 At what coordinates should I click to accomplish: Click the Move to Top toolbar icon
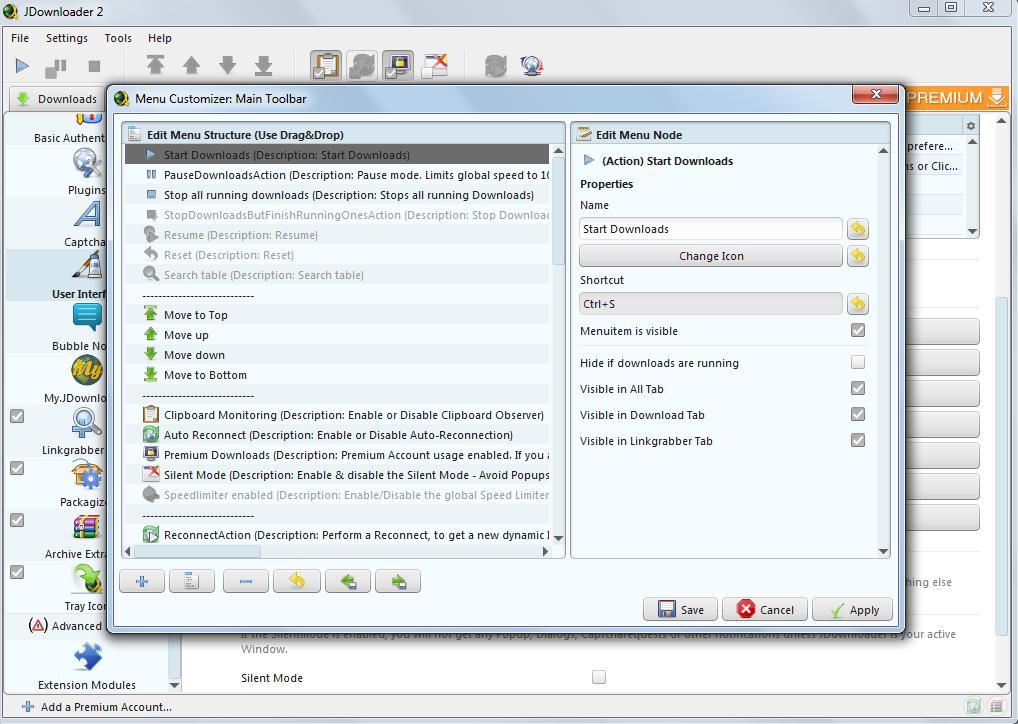coord(155,65)
